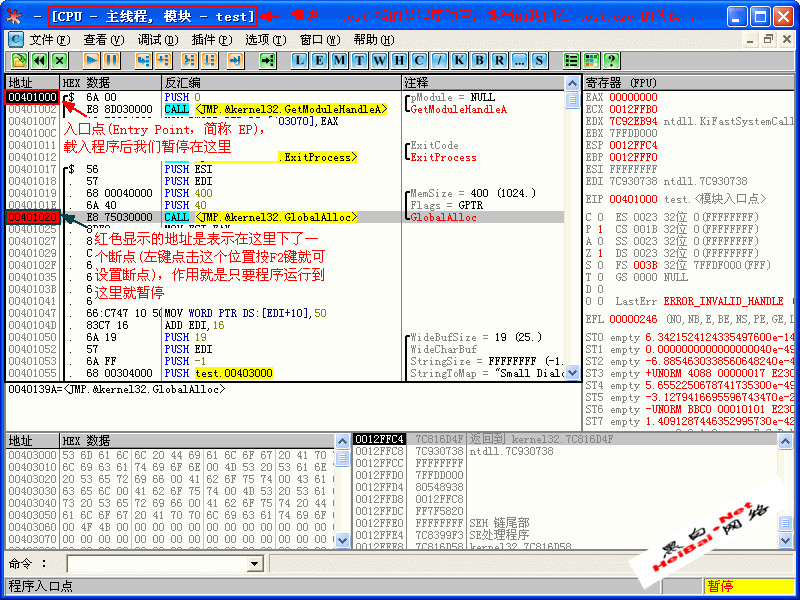The image size is (800, 600).
Task: Pause execution with the pause icon
Action: point(112,61)
